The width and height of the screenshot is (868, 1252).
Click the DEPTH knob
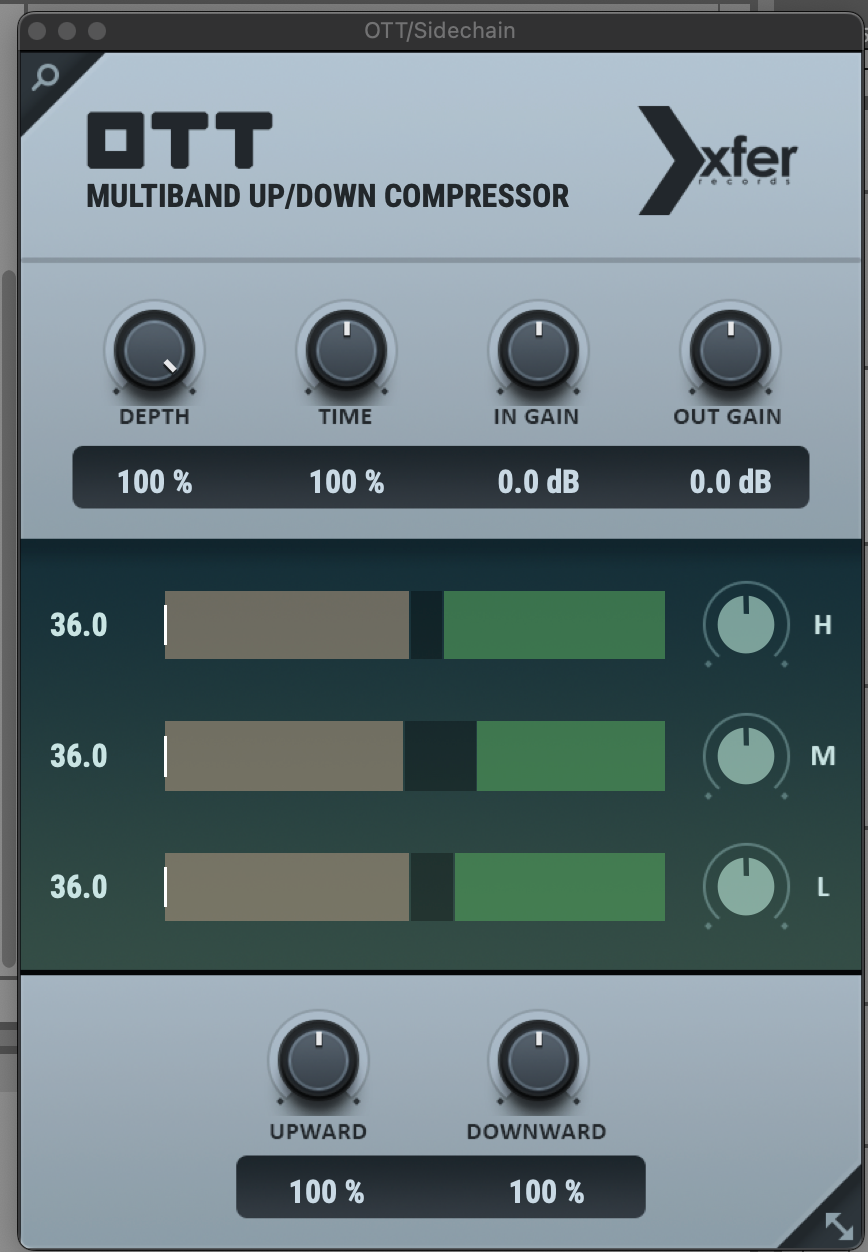154,350
